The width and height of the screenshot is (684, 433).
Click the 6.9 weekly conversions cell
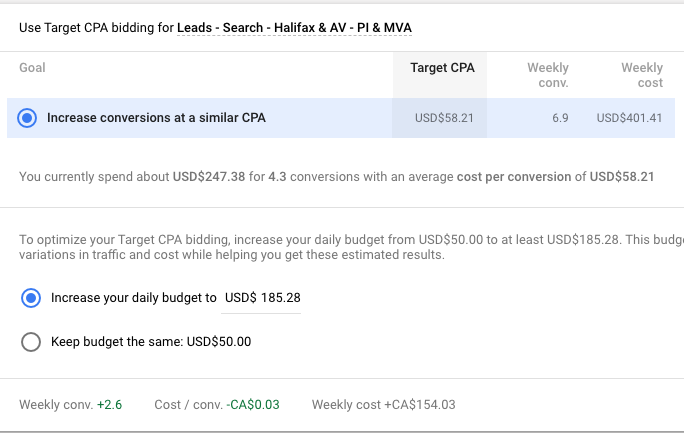tap(560, 118)
